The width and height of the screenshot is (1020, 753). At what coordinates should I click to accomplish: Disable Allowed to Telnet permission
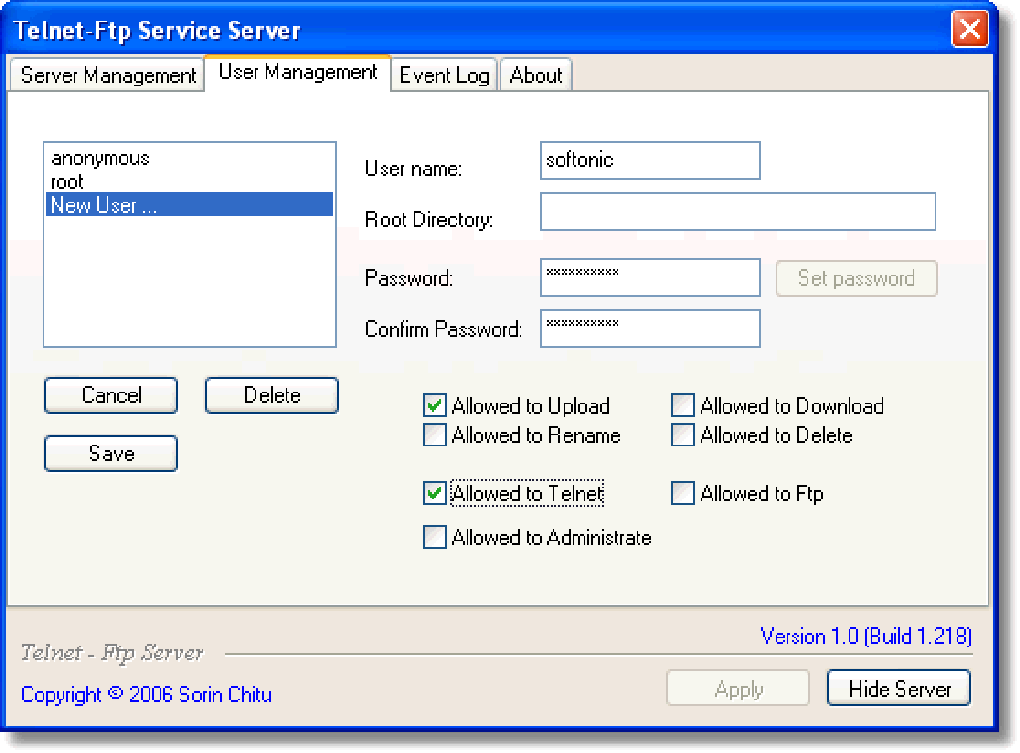tap(434, 493)
